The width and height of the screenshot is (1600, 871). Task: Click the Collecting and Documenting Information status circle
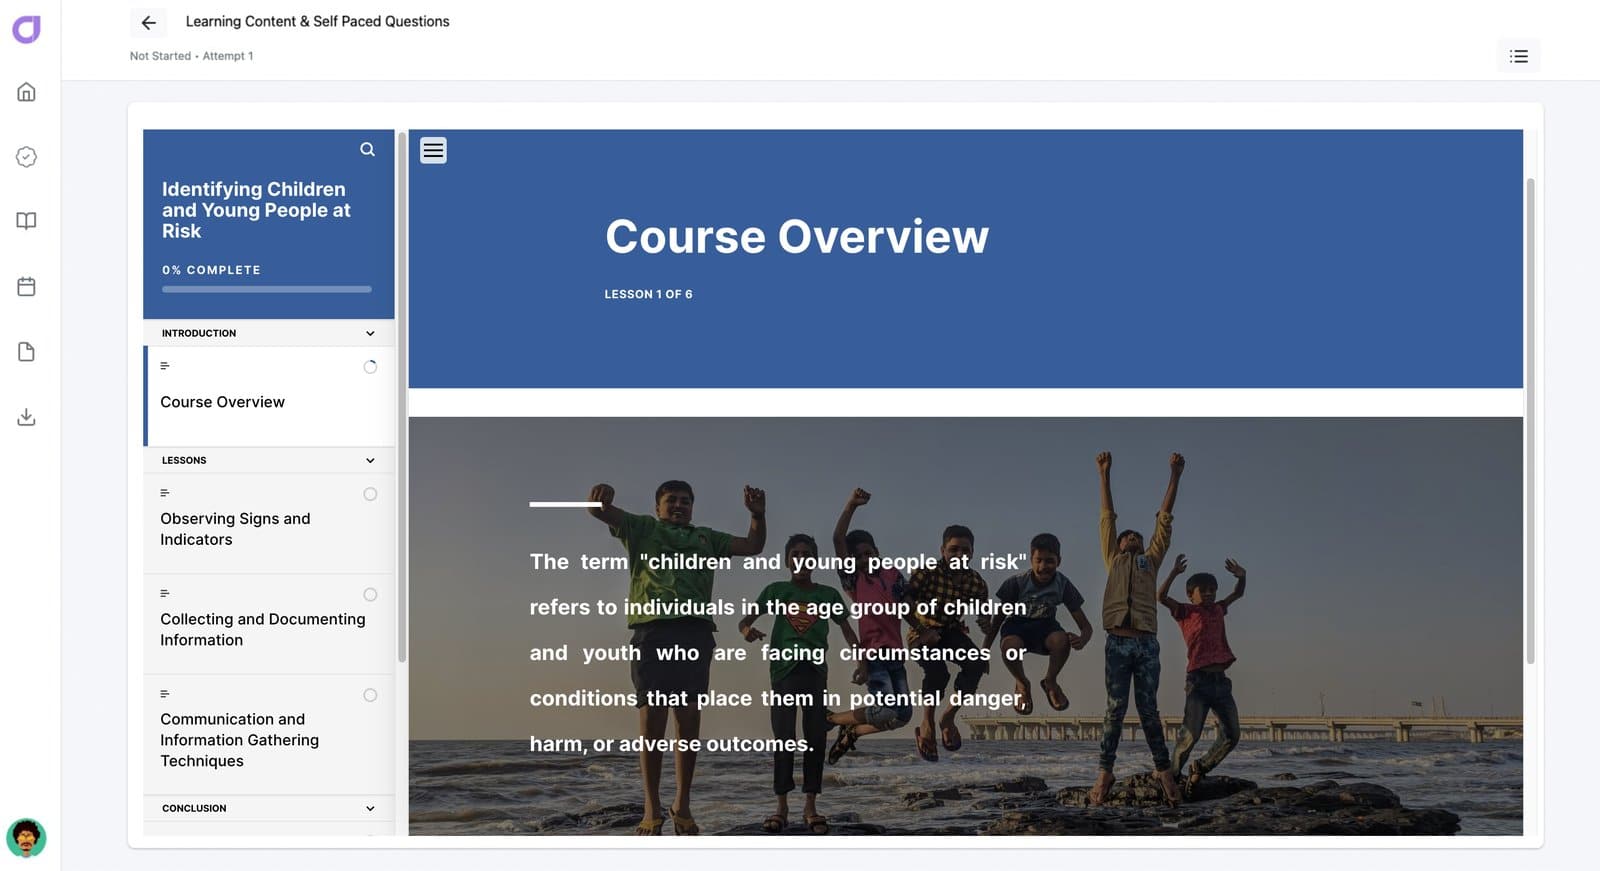pos(370,595)
